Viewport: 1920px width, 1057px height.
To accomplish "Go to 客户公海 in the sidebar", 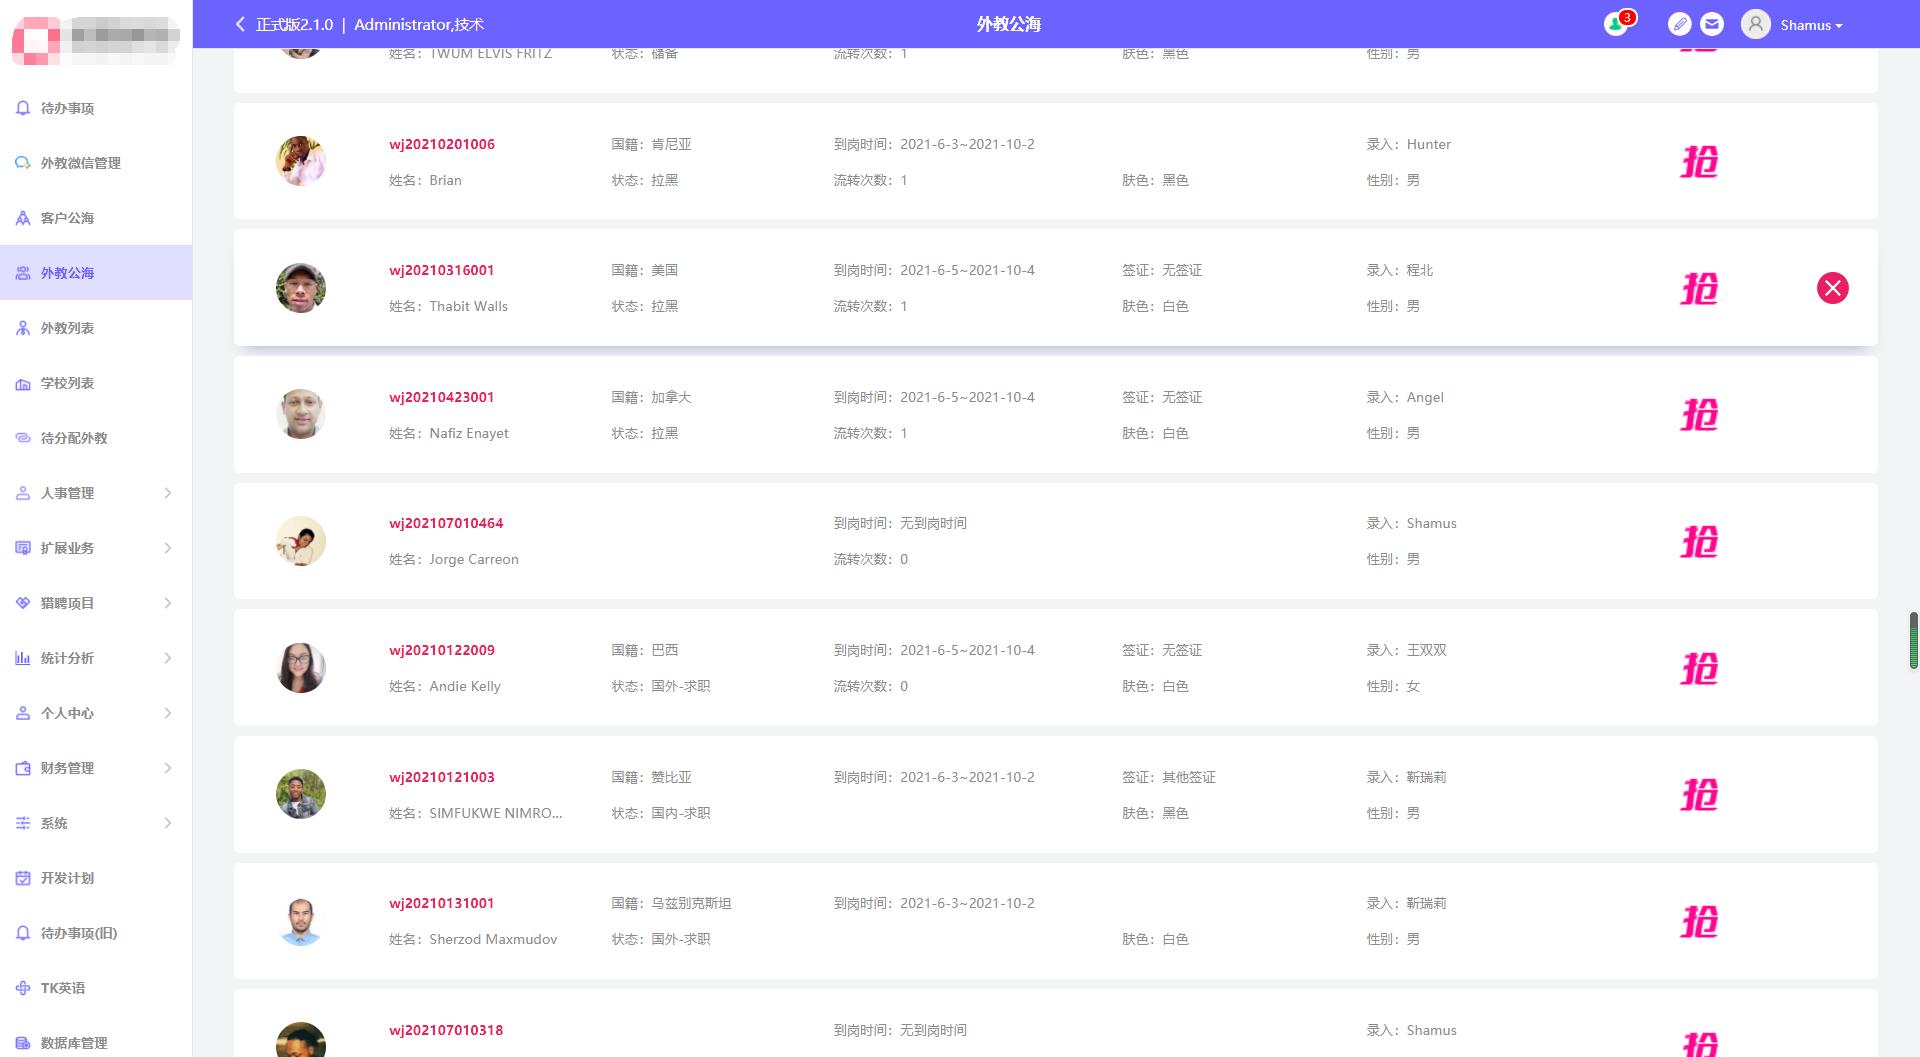I will (67, 218).
